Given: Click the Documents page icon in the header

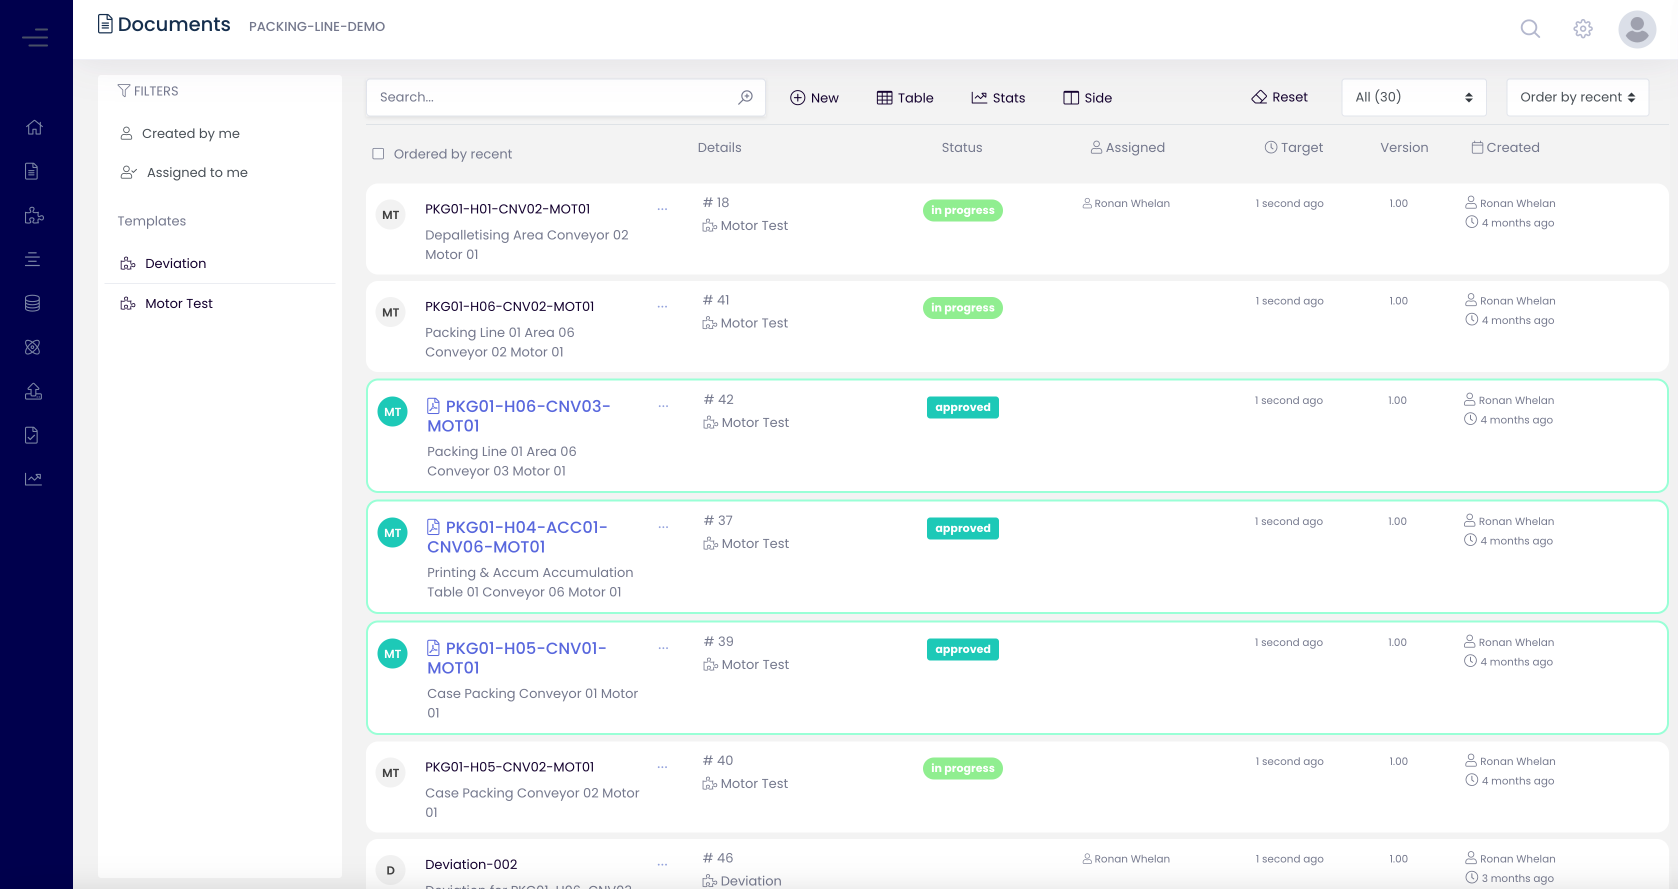Looking at the screenshot, I should [x=105, y=24].
